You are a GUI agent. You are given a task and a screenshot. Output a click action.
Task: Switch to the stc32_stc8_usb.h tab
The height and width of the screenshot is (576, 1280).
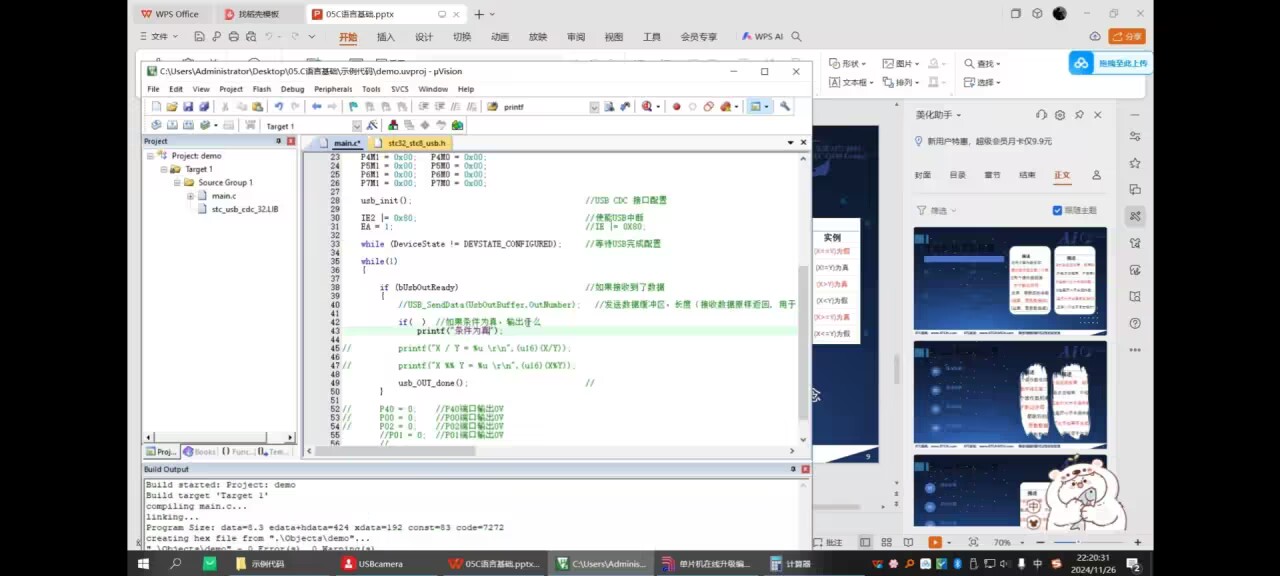[417, 143]
